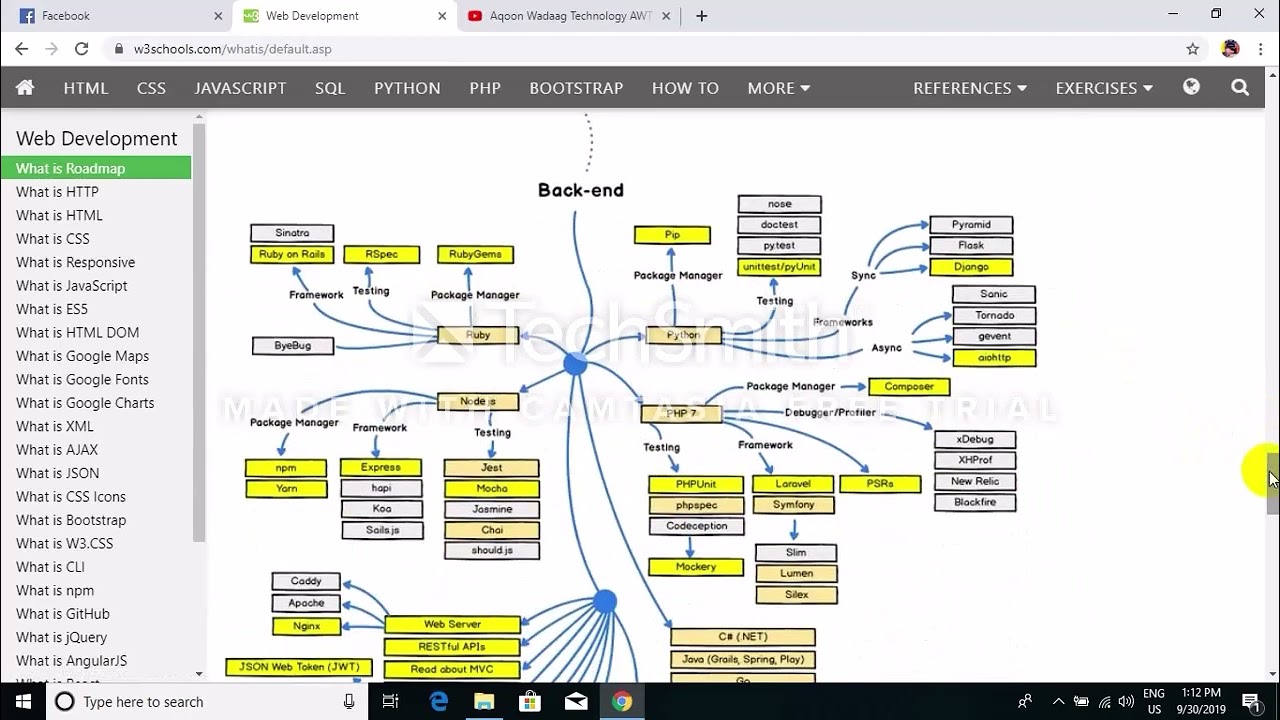Open the Chrome profile avatar
This screenshot has height=720, width=1280.
1230,49
